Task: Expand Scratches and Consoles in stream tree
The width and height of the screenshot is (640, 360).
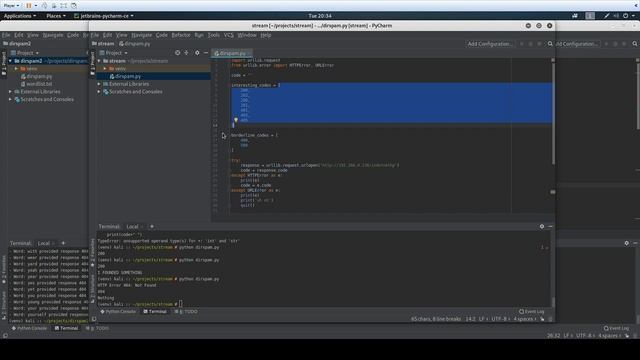Action: [99, 91]
